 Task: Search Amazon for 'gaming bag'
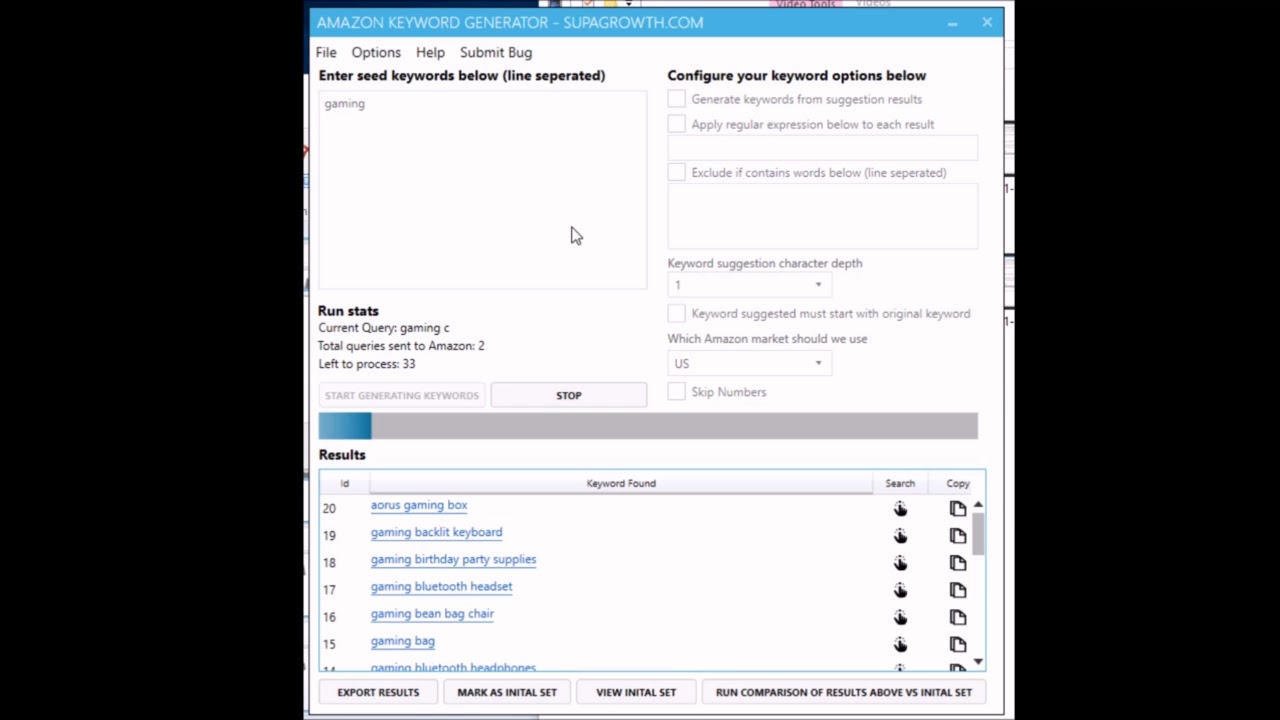pos(900,644)
